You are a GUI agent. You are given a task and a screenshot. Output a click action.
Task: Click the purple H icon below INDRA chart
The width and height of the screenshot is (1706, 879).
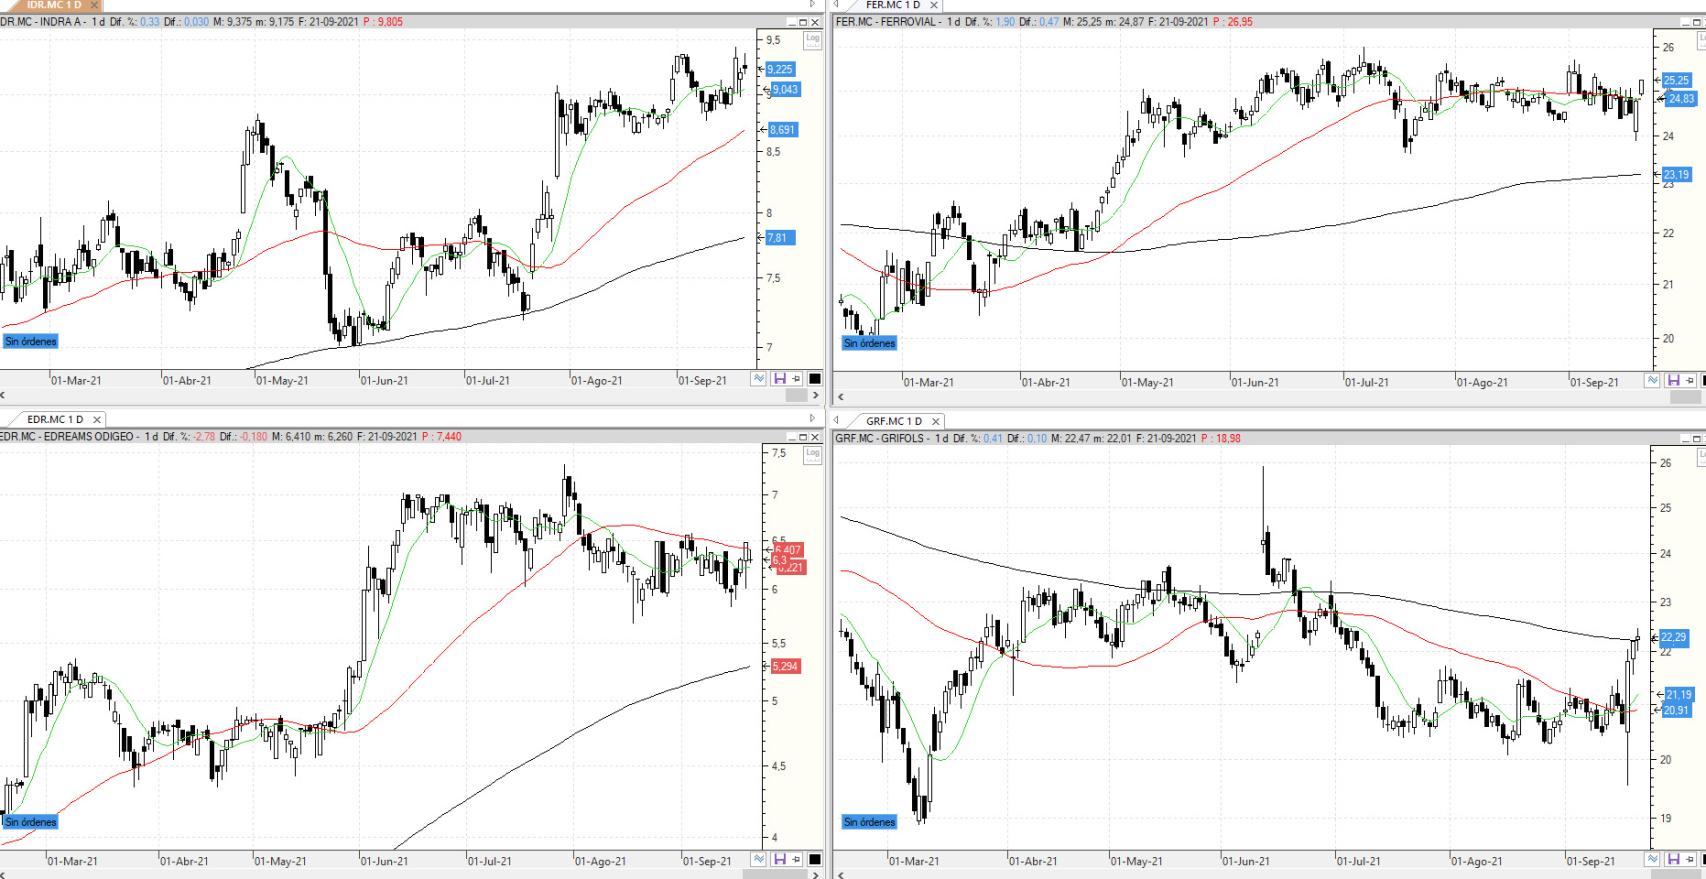click(780, 379)
